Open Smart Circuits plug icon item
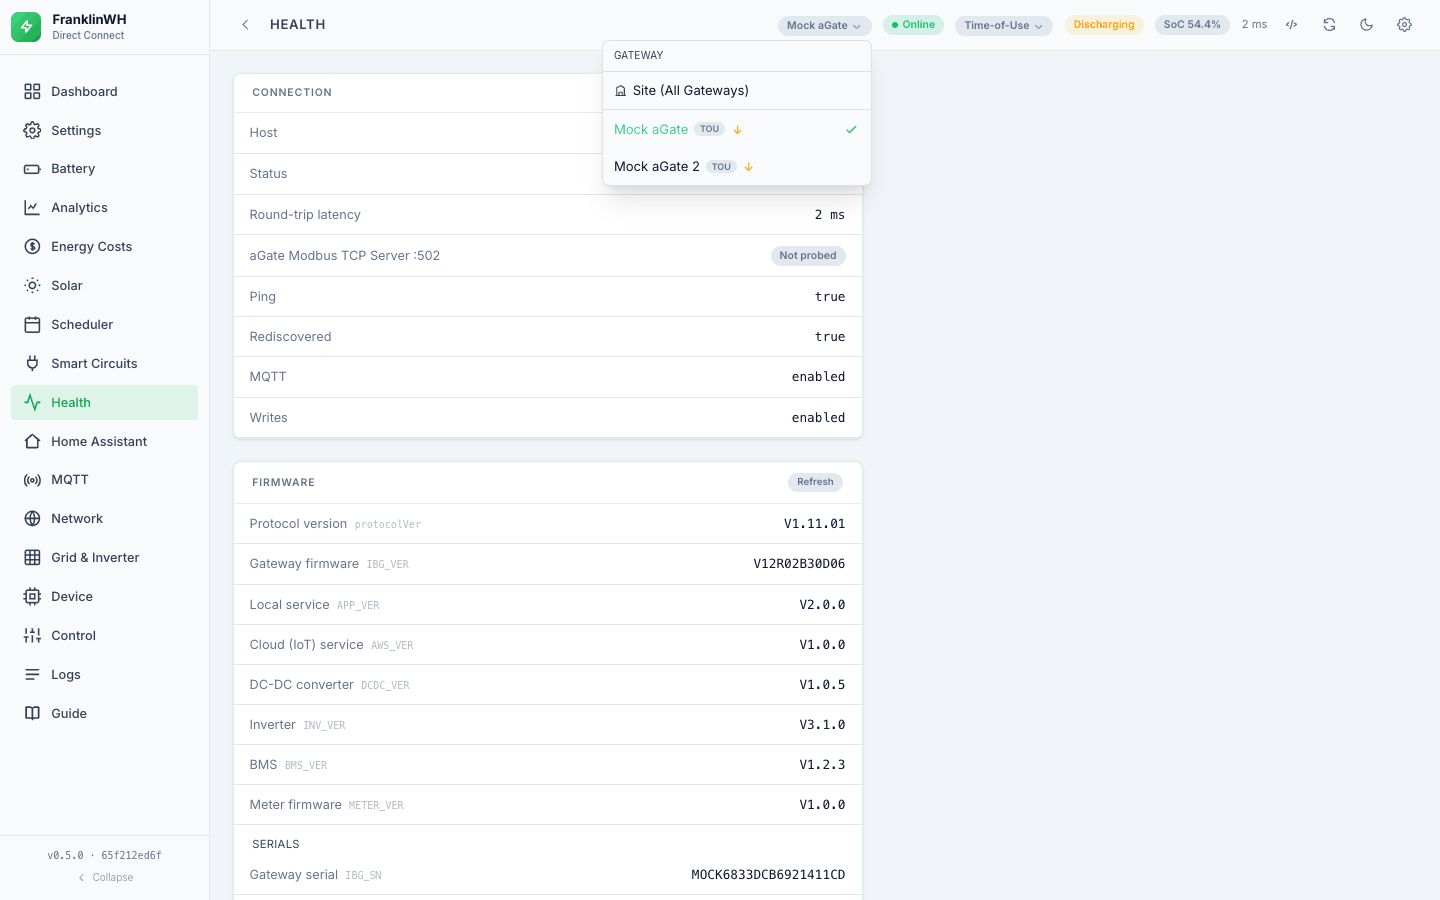Screen dimensions: 1440x900 [104, 364]
